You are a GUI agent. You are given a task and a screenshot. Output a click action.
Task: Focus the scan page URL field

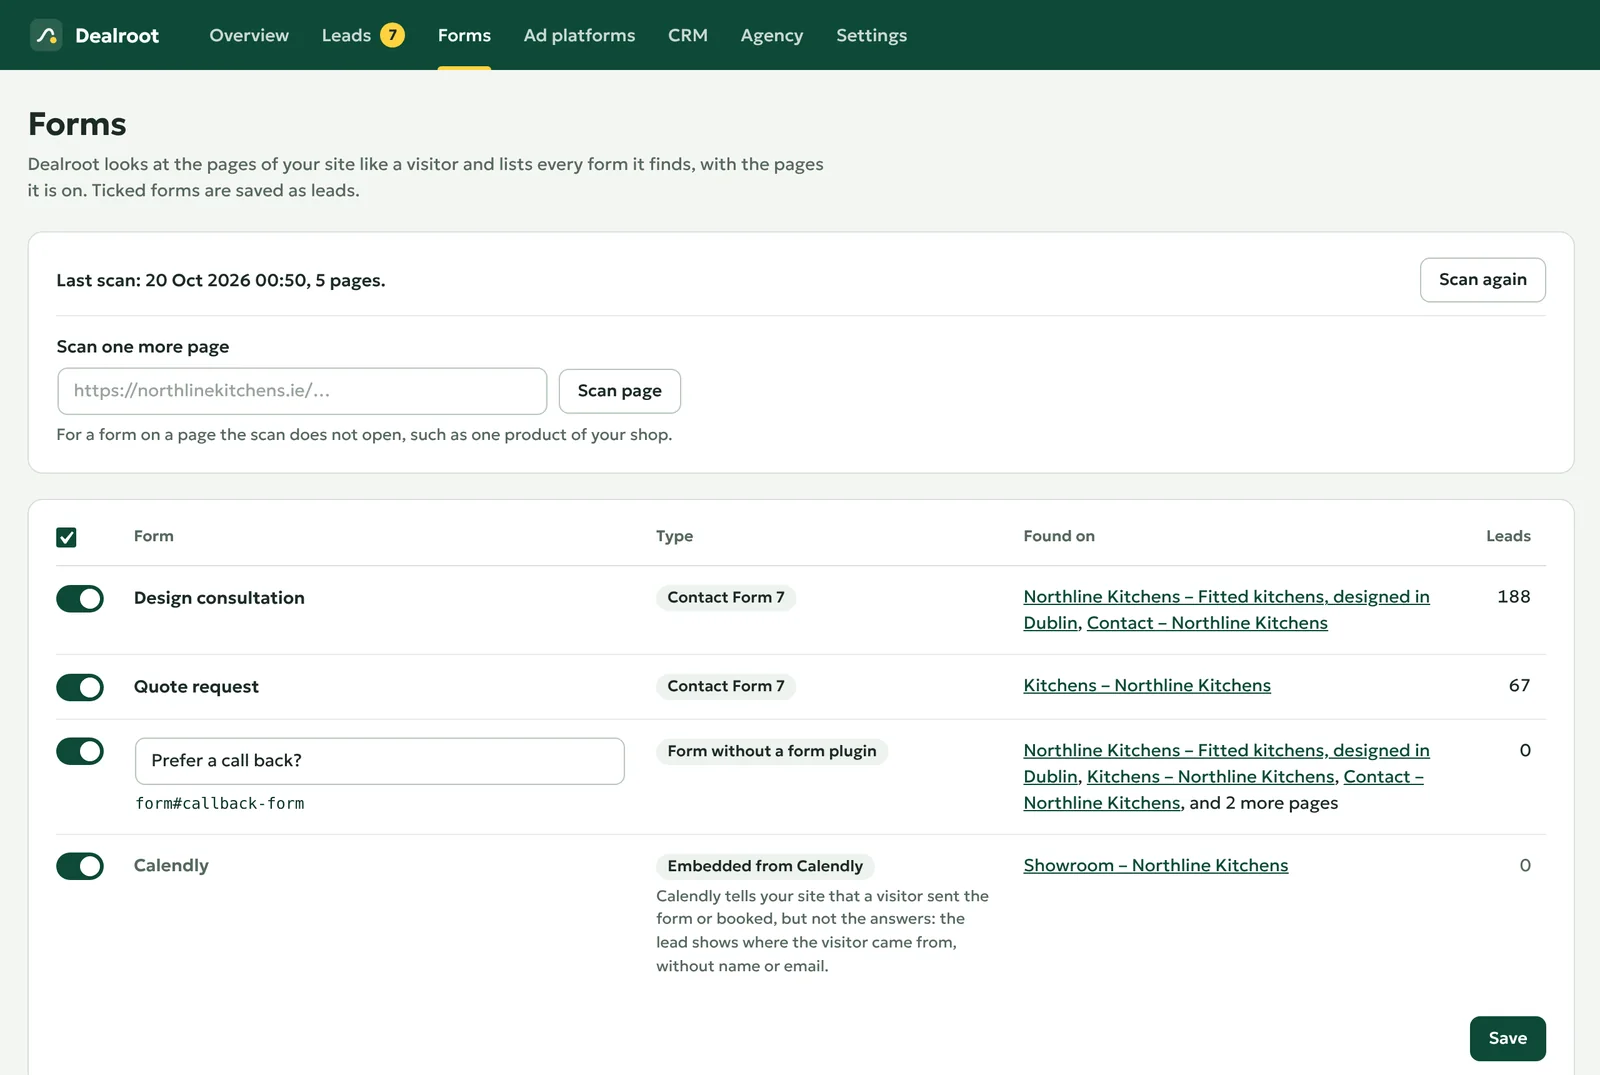point(302,391)
